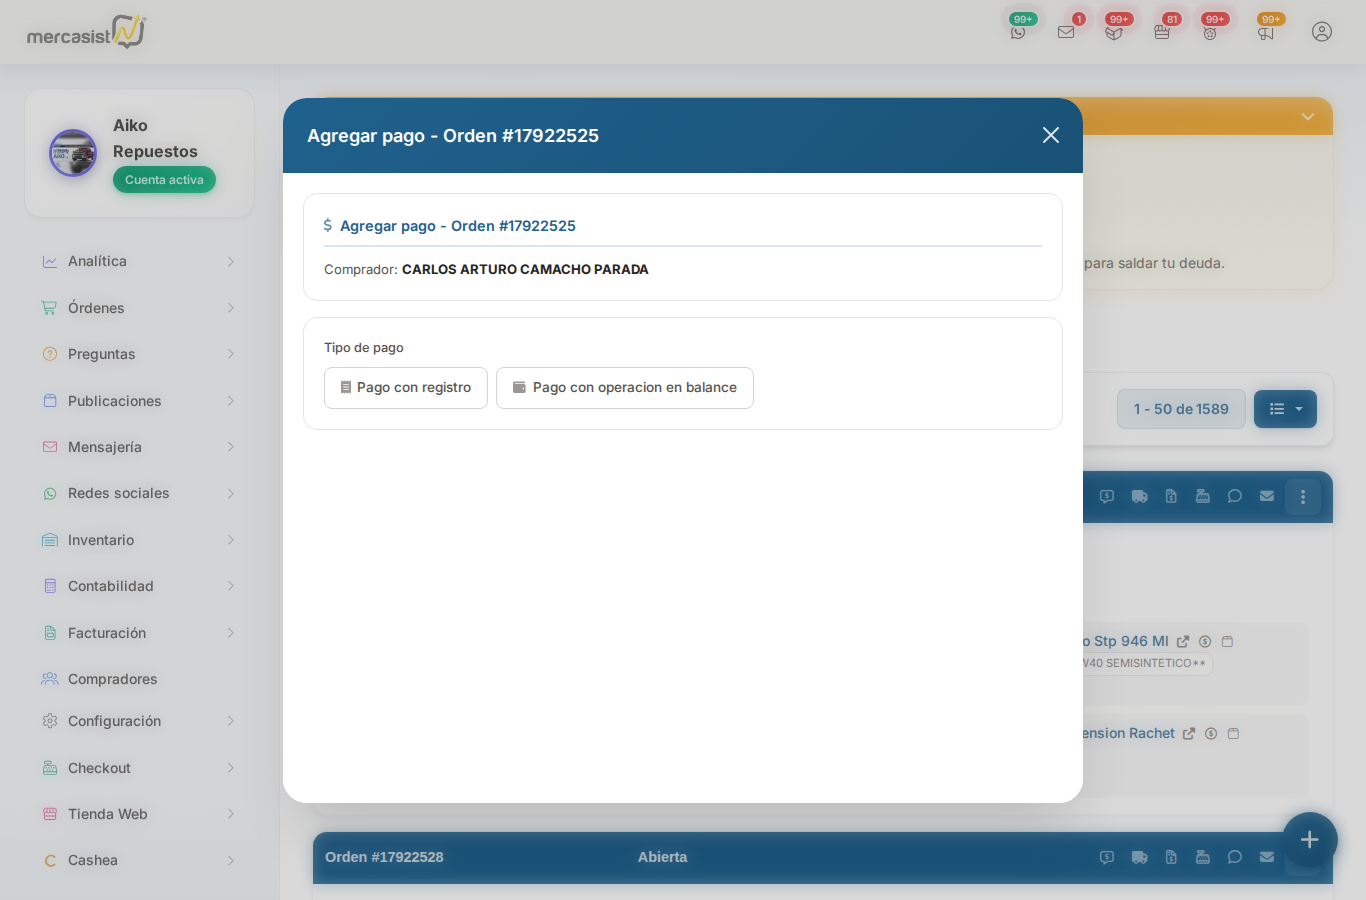Click the storefront notifications icon in header
The image size is (1366, 900).
(x=1162, y=32)
